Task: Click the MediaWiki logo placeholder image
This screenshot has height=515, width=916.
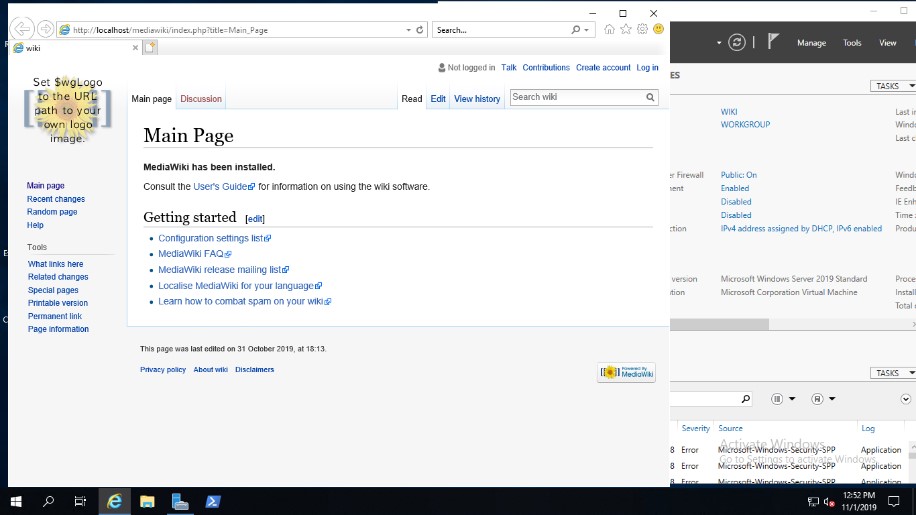Action: tap(67, 110)
